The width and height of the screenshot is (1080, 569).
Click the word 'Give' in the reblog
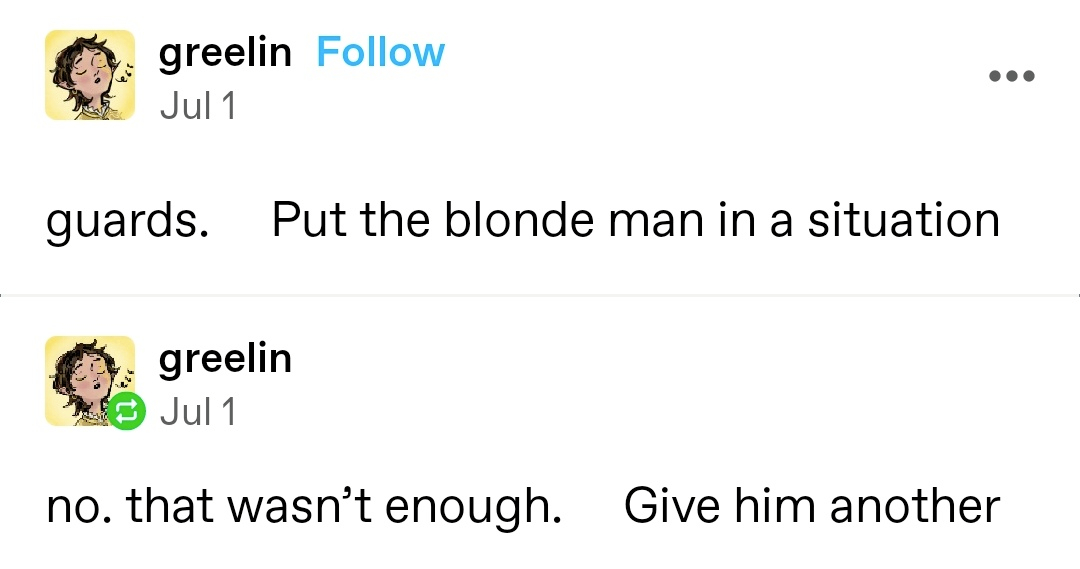(x=673, y=506)
